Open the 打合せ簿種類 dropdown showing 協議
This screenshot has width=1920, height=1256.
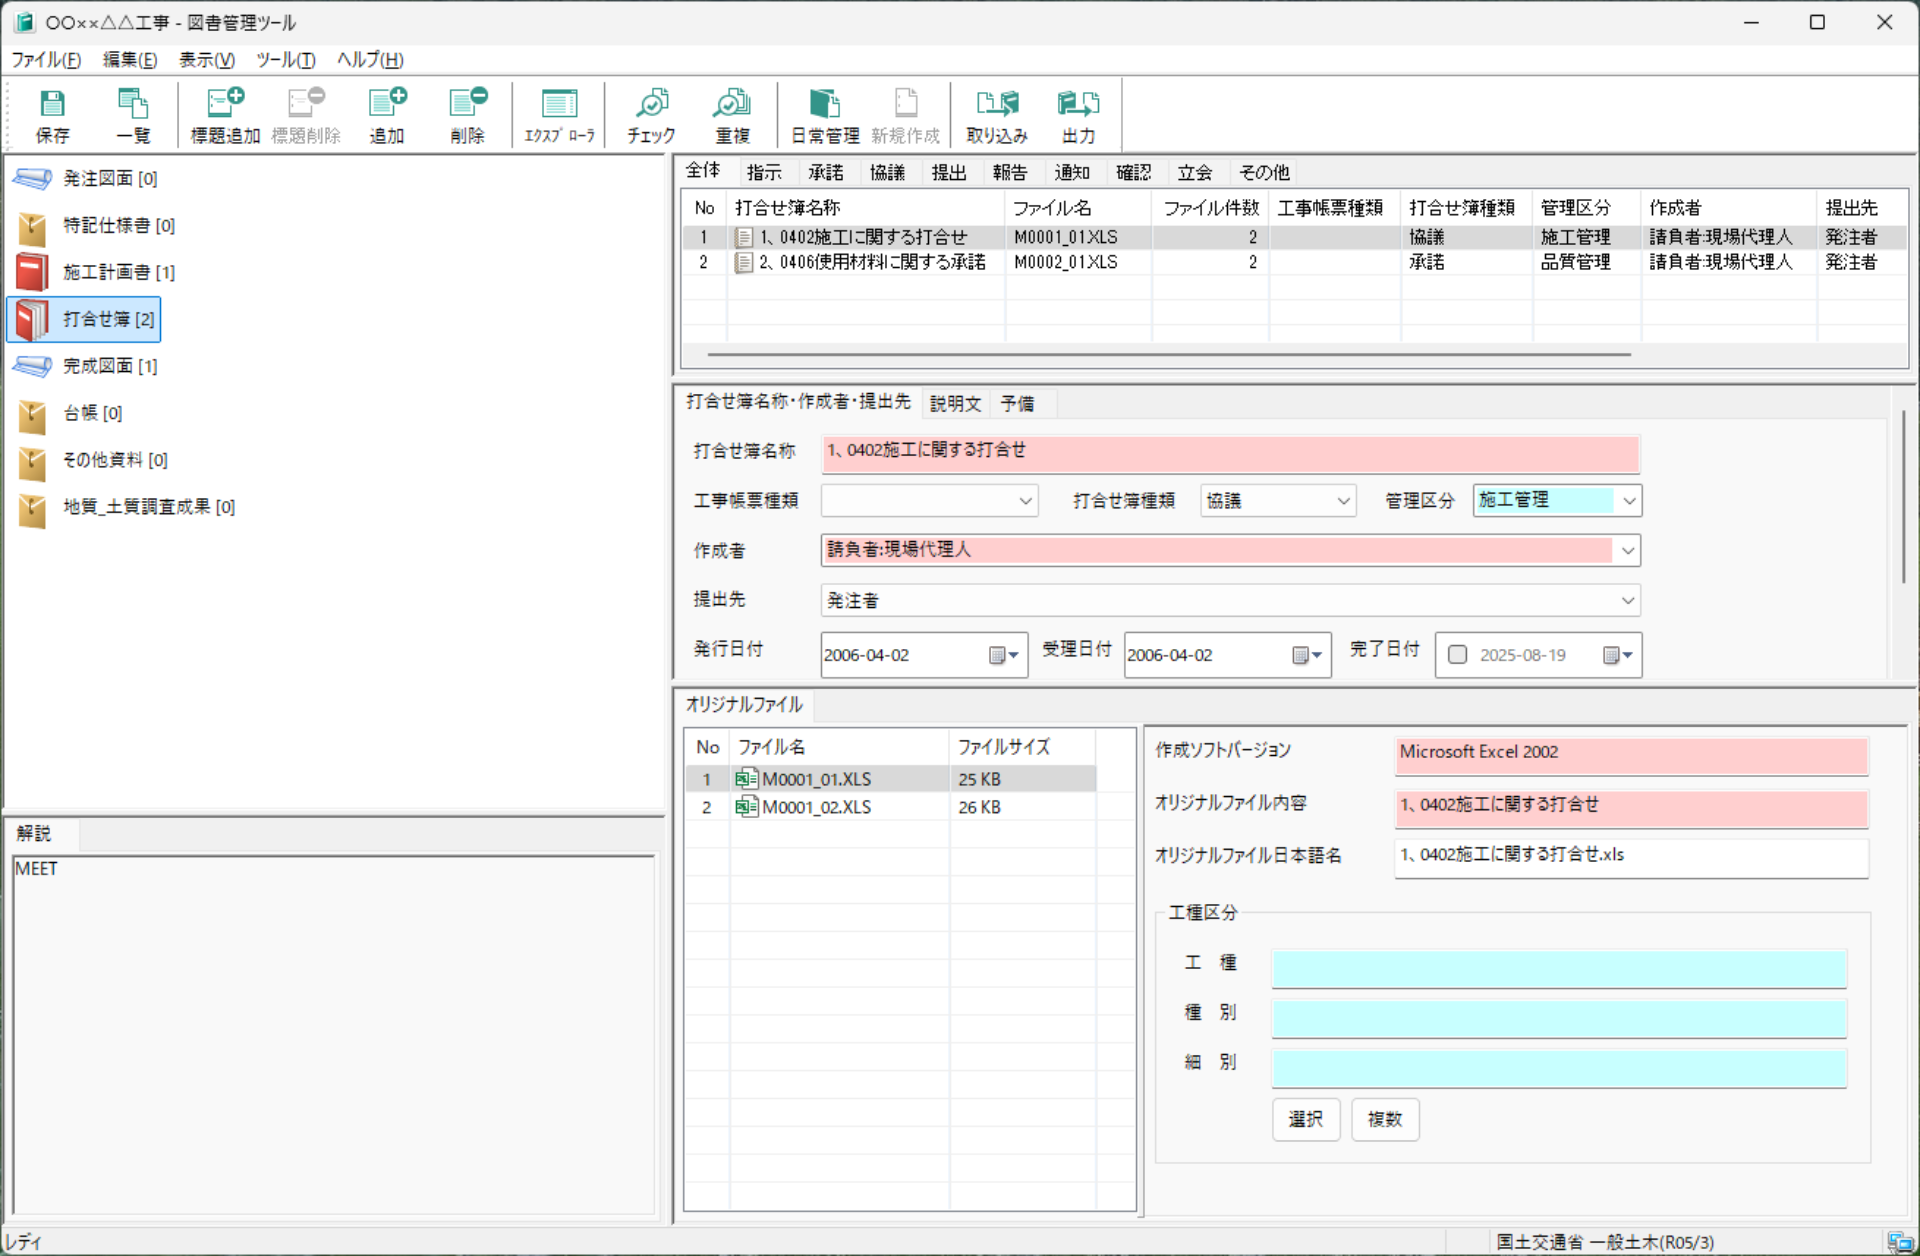(x=1345, y=500)
